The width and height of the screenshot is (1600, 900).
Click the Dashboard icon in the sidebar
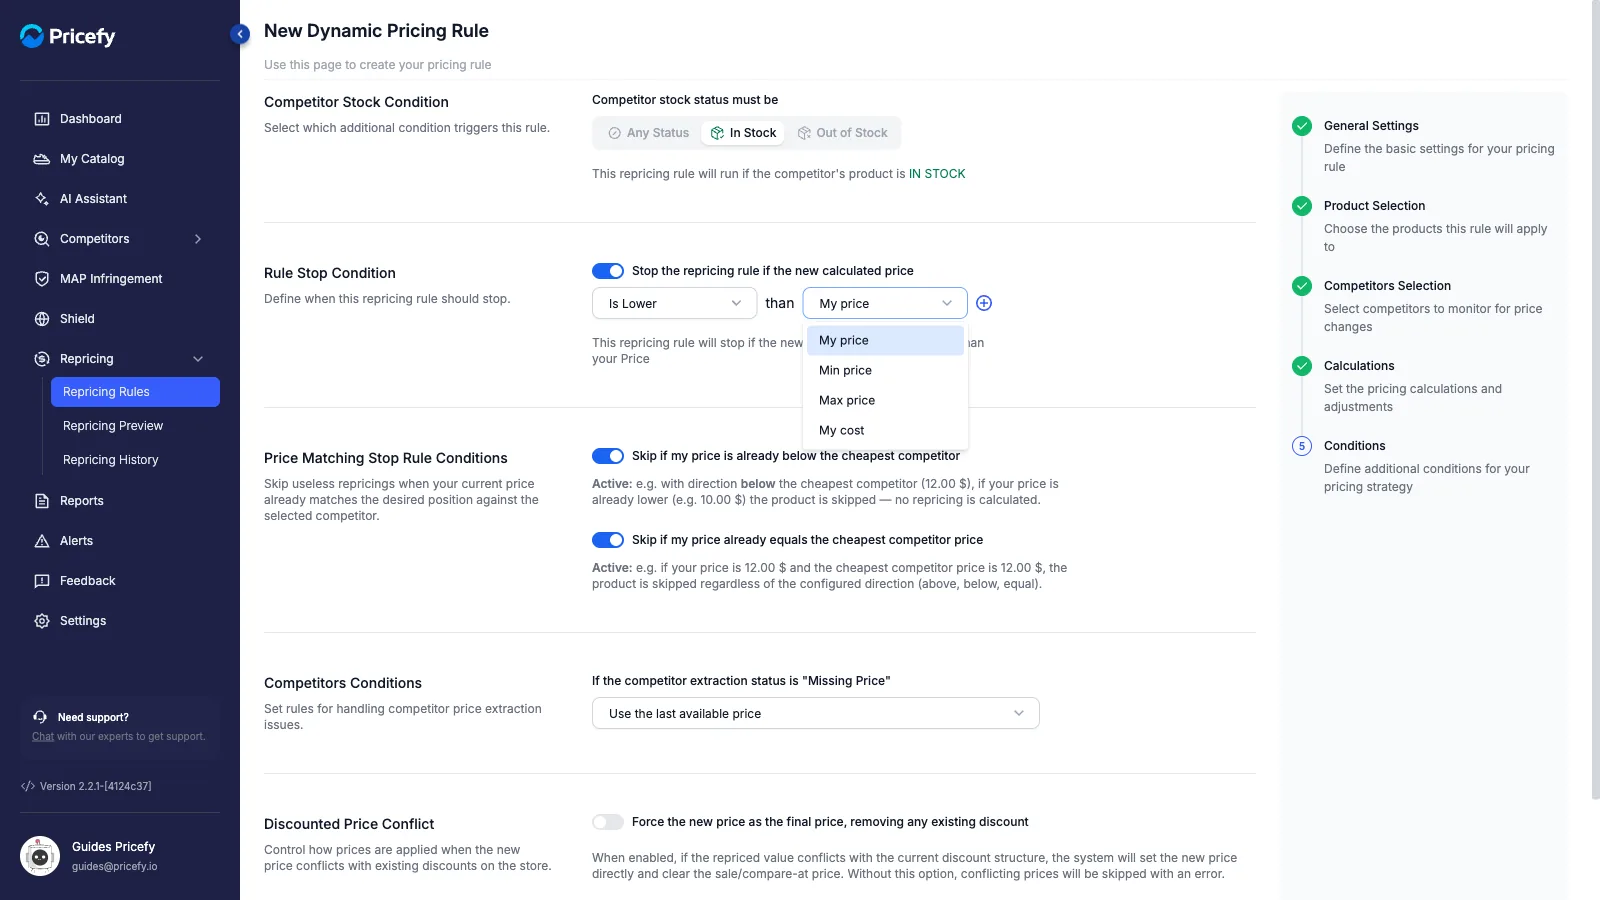42,119
